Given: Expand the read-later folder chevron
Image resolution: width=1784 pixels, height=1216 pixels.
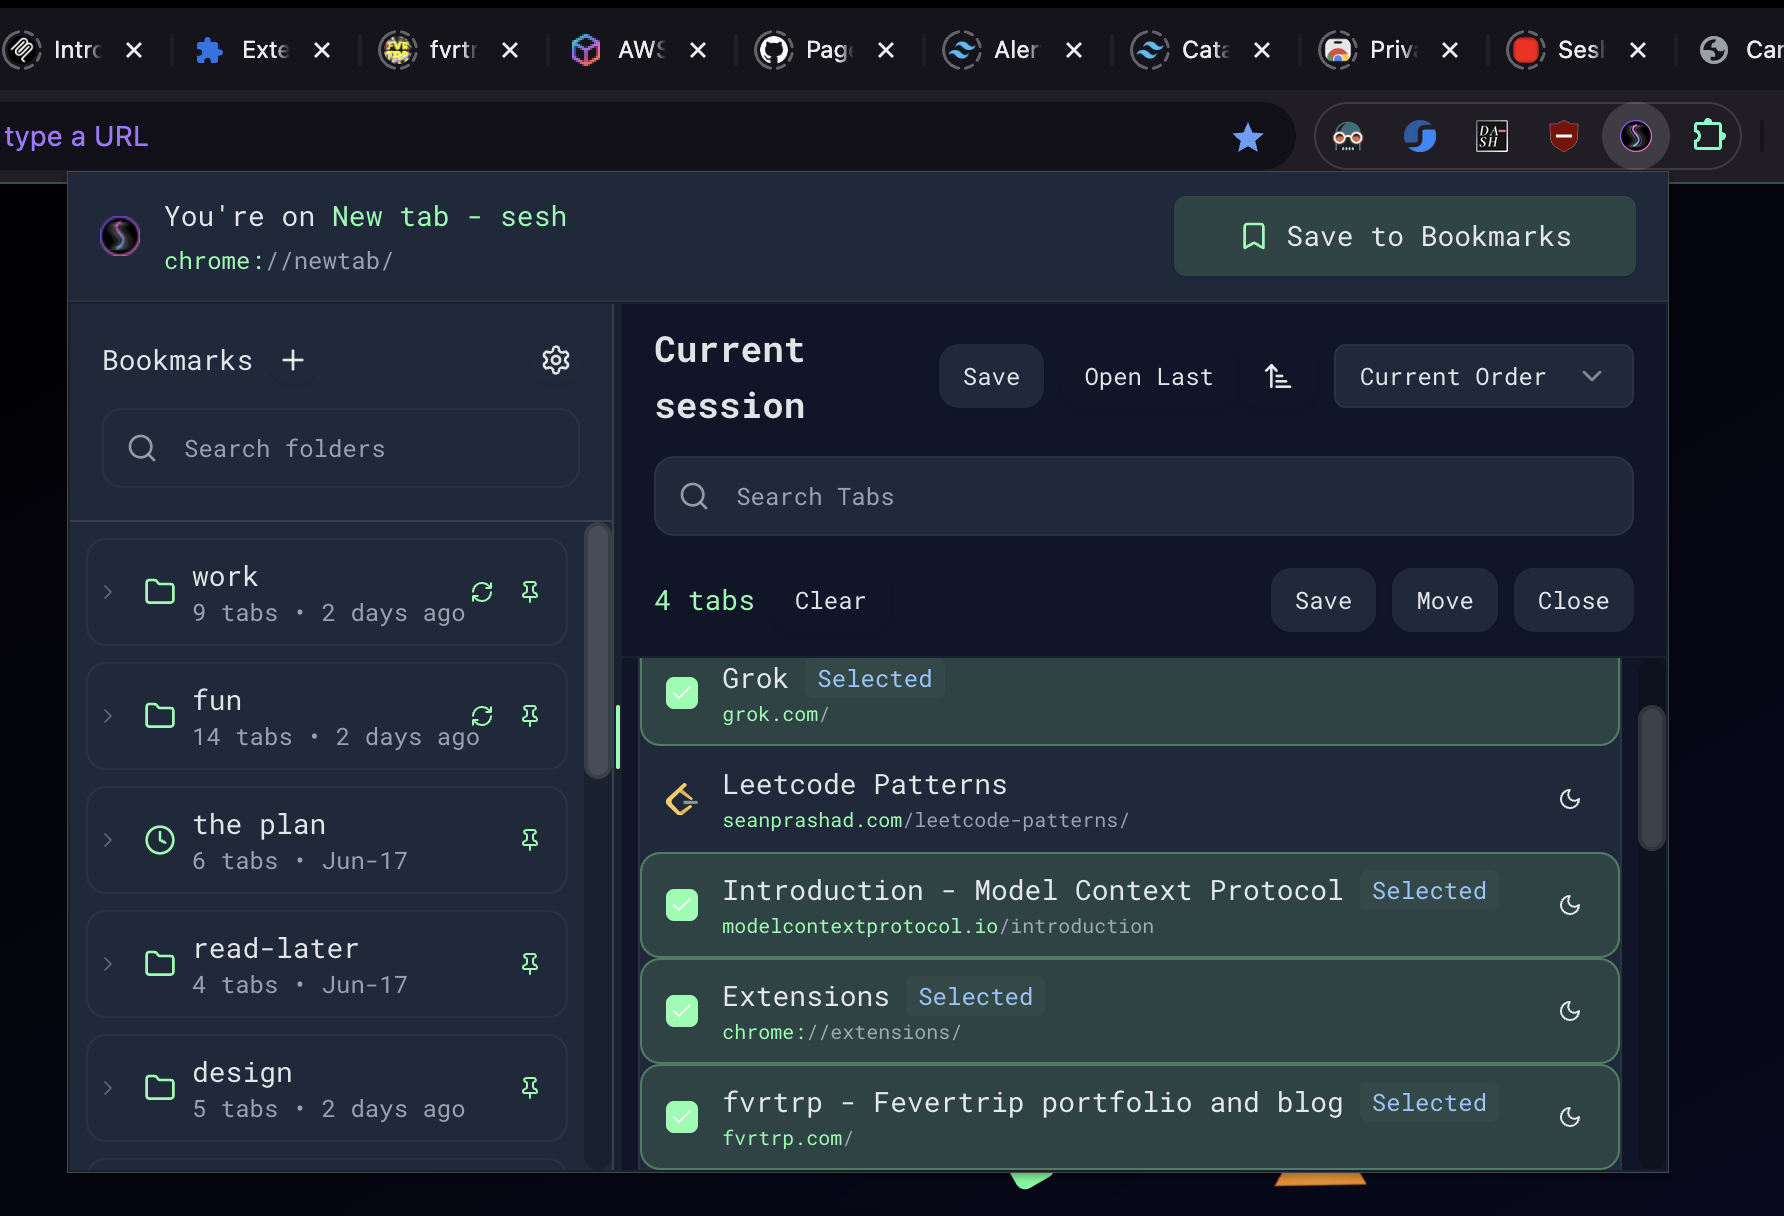Looking at the screenshot, I should point(108,964).
